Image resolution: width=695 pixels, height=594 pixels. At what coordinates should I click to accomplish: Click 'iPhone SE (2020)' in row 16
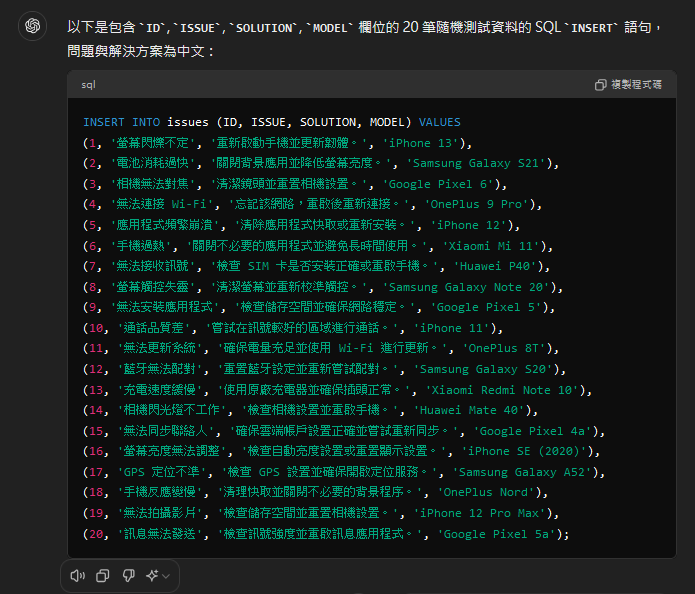tap(524, 452)
